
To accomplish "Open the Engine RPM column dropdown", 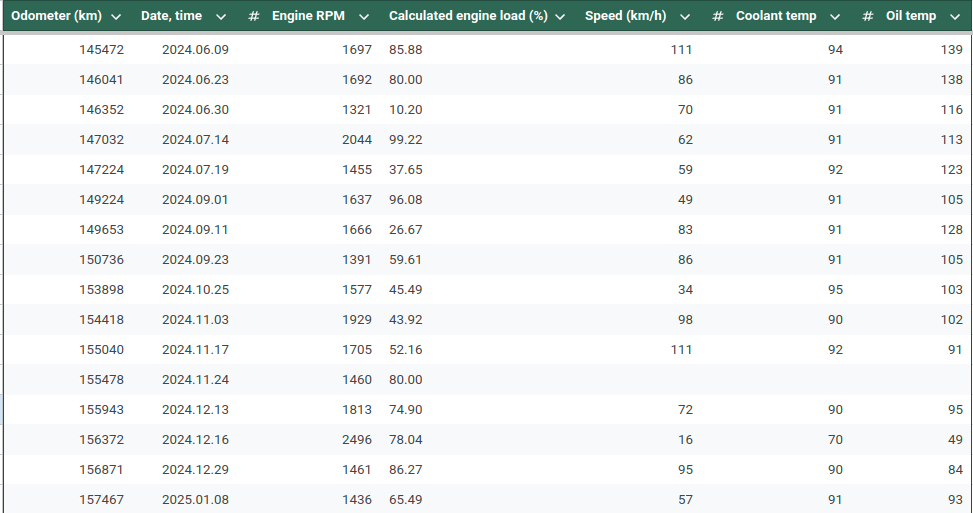I will [364, 17].
